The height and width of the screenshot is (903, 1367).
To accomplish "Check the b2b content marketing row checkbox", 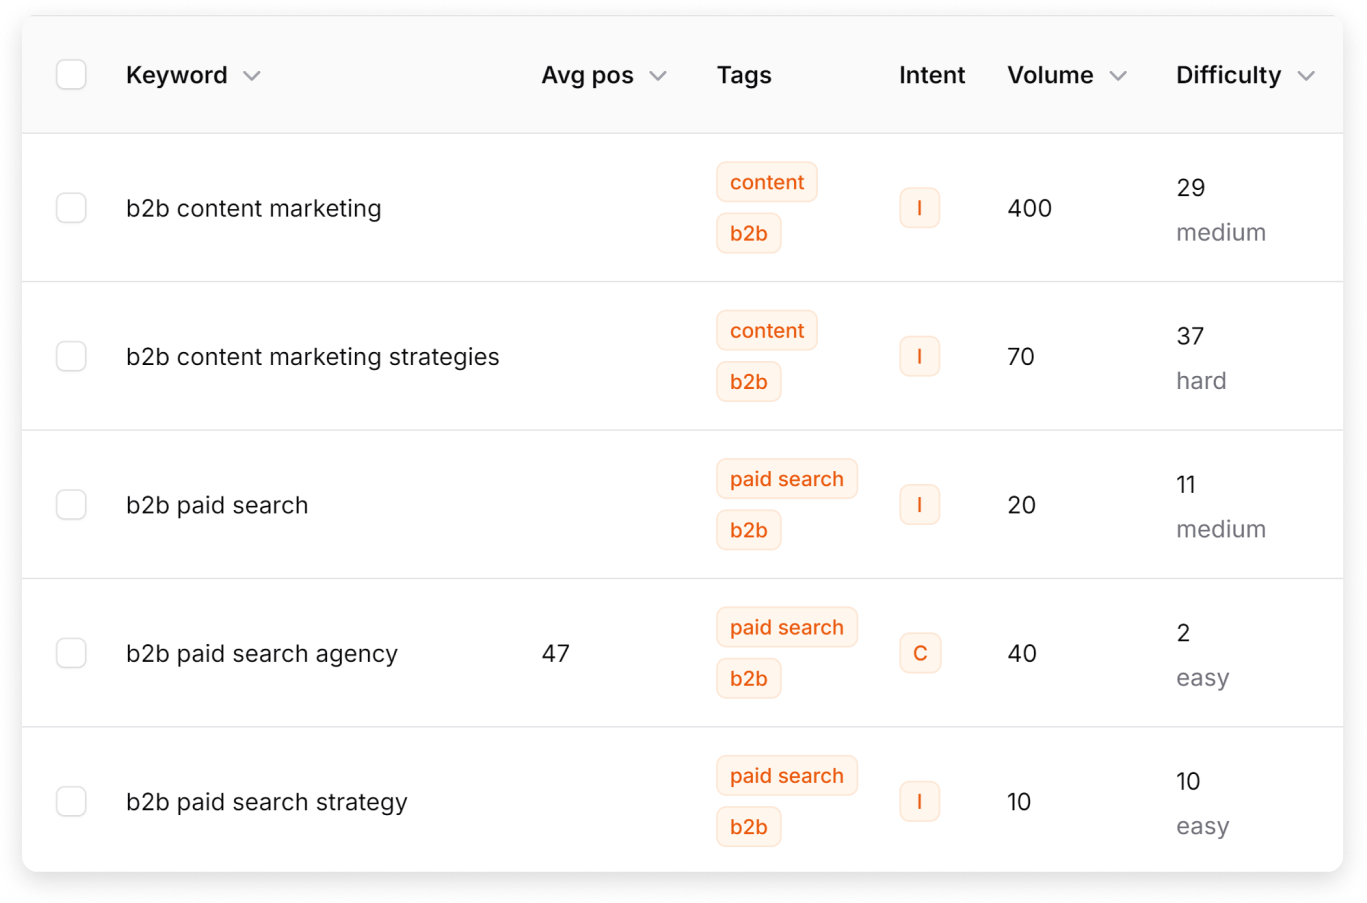I will (70, 208).
